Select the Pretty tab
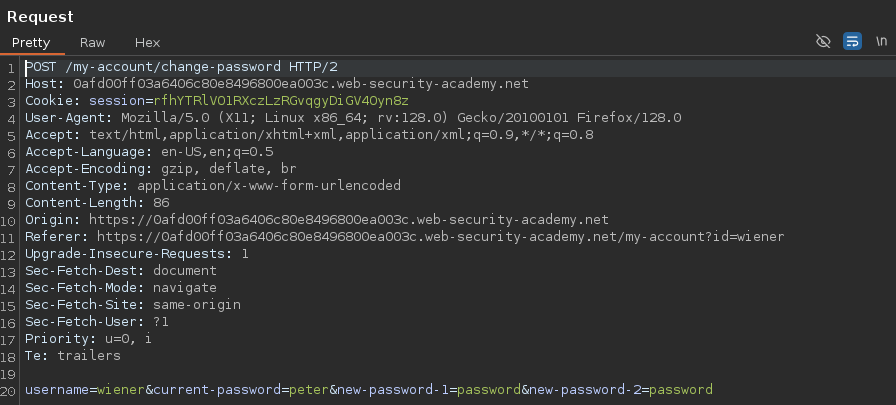This screenshot has width=896, height=405. pyautogui.click(x=31, y=43)
